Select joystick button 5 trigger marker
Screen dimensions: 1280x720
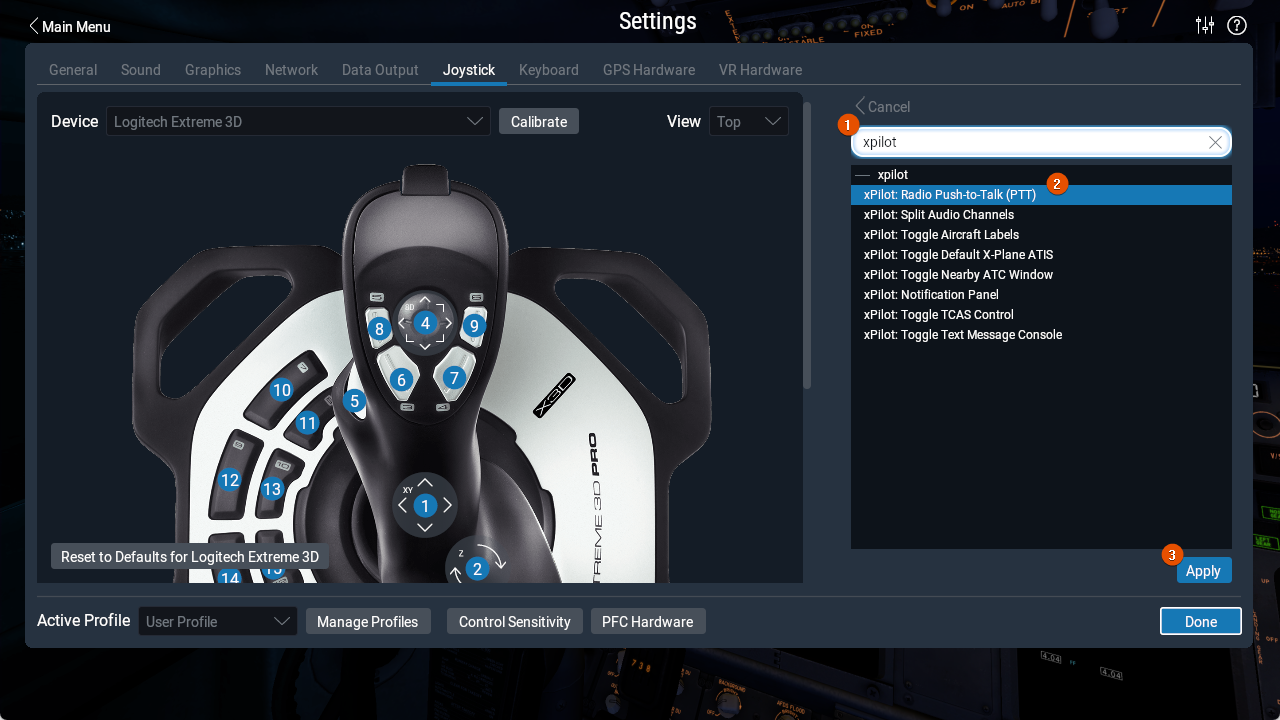pos(354,401)
